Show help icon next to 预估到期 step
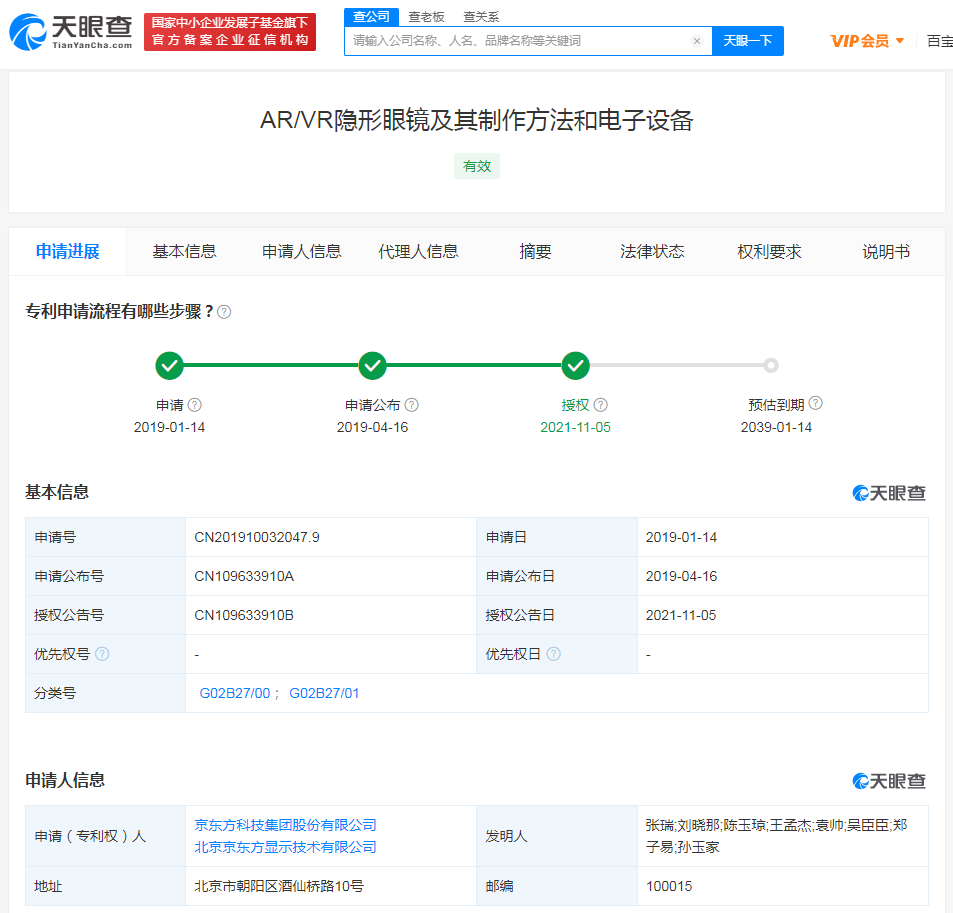This screenshot has width=953, height=913. [x=816, y=403]
